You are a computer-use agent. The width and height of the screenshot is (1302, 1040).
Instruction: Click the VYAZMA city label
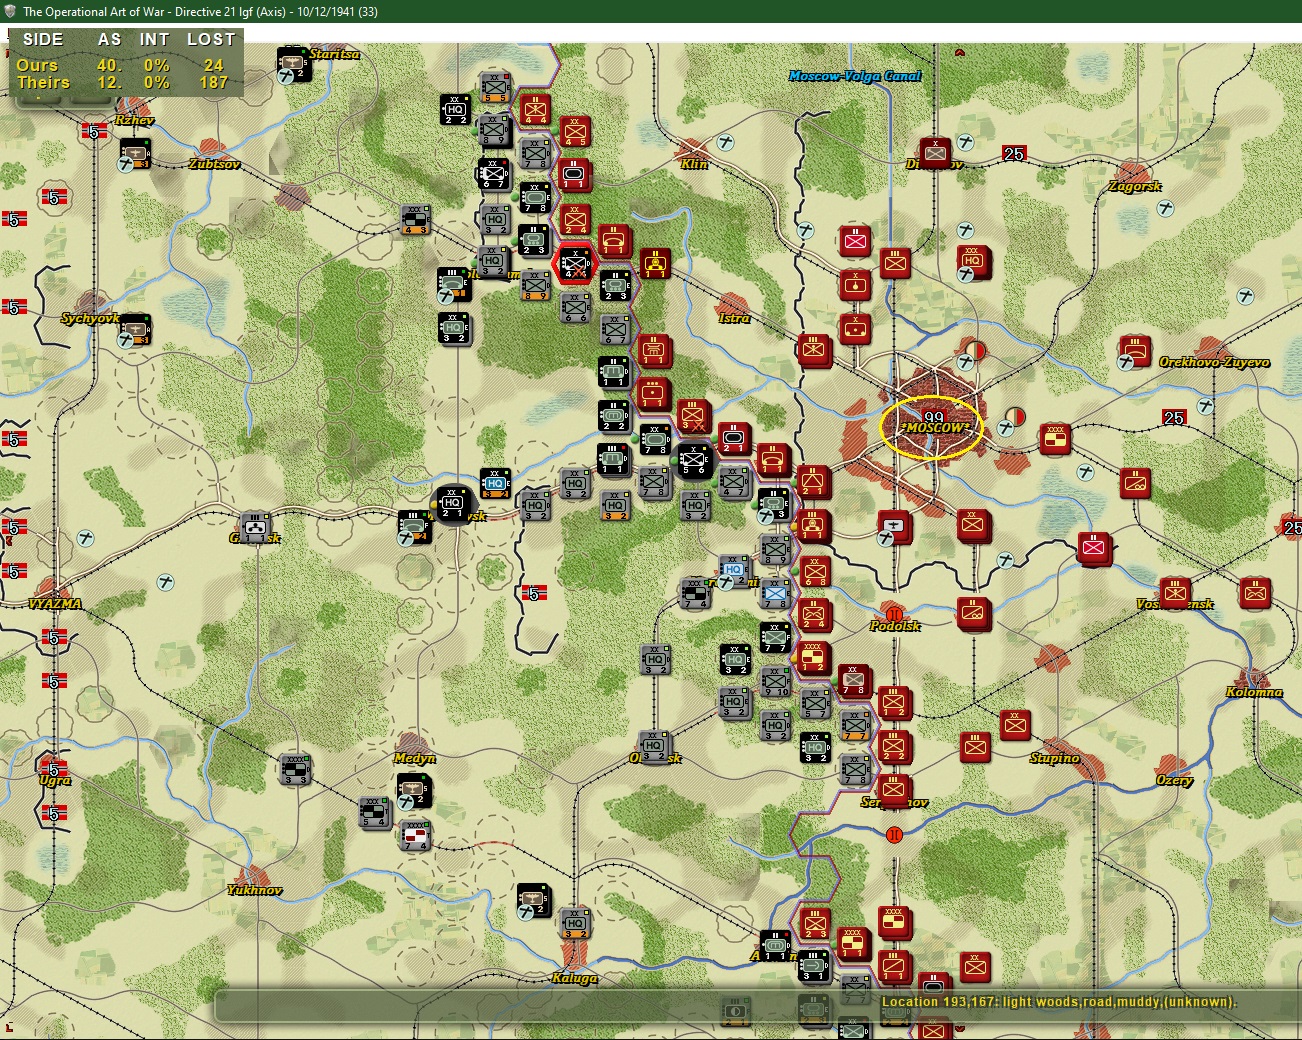point(55,604)
